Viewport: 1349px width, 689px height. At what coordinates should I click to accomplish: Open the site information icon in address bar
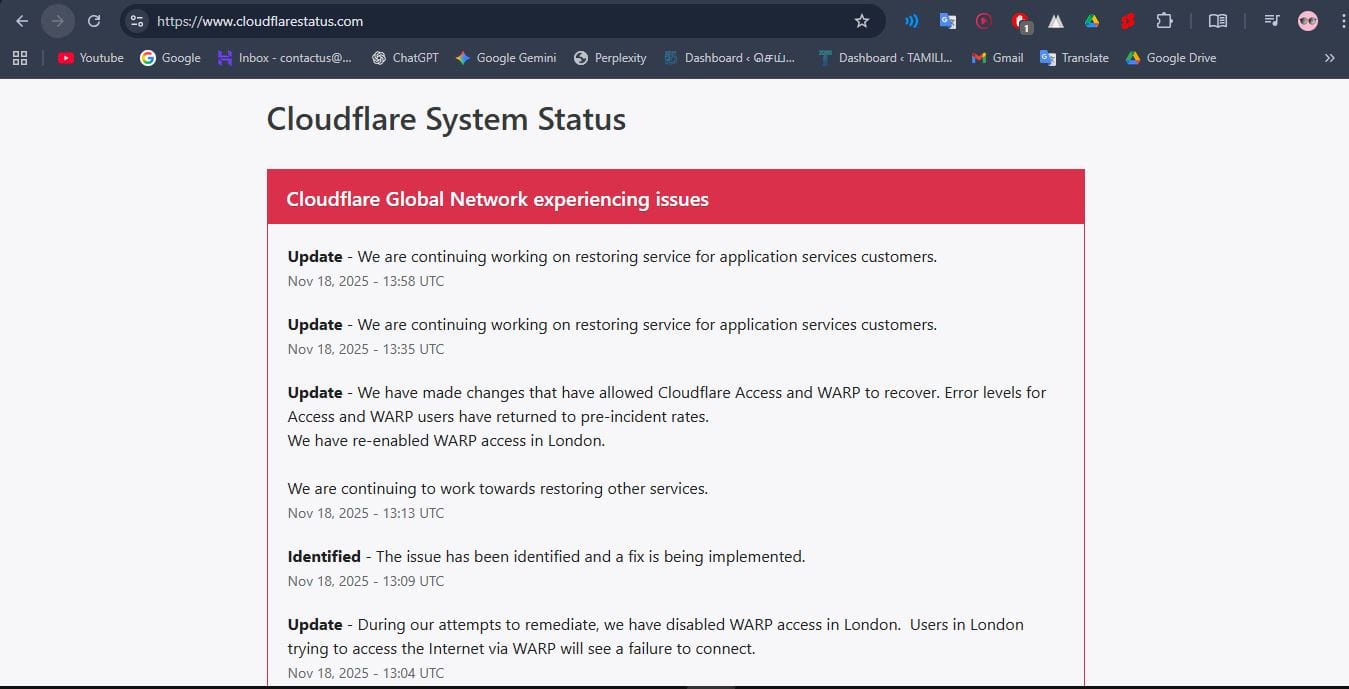click(137, 21)
